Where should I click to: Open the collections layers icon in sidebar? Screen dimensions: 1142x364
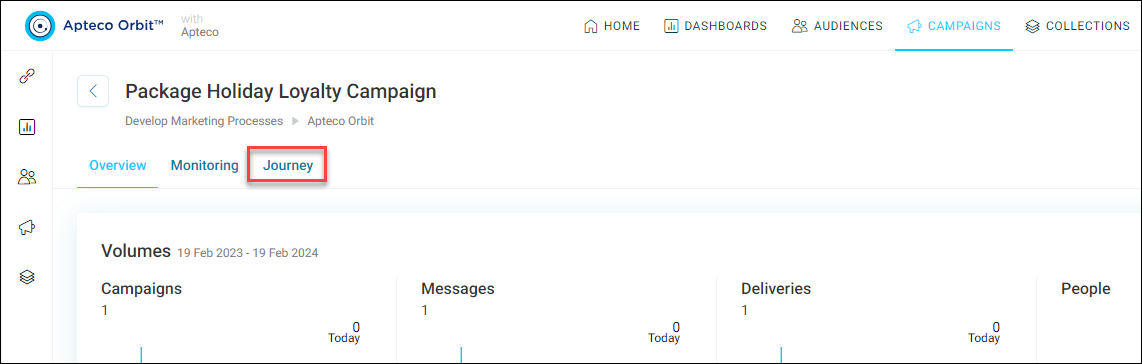27,277
